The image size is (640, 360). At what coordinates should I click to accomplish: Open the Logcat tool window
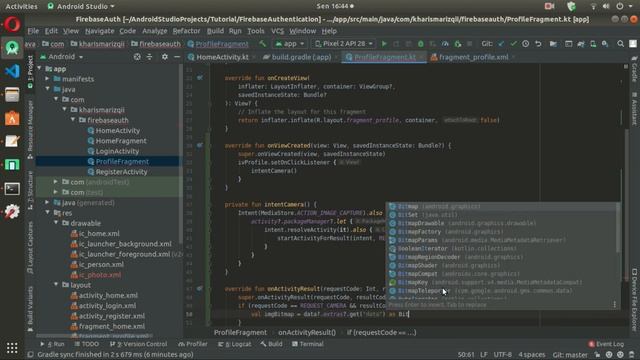pos(234,344)
